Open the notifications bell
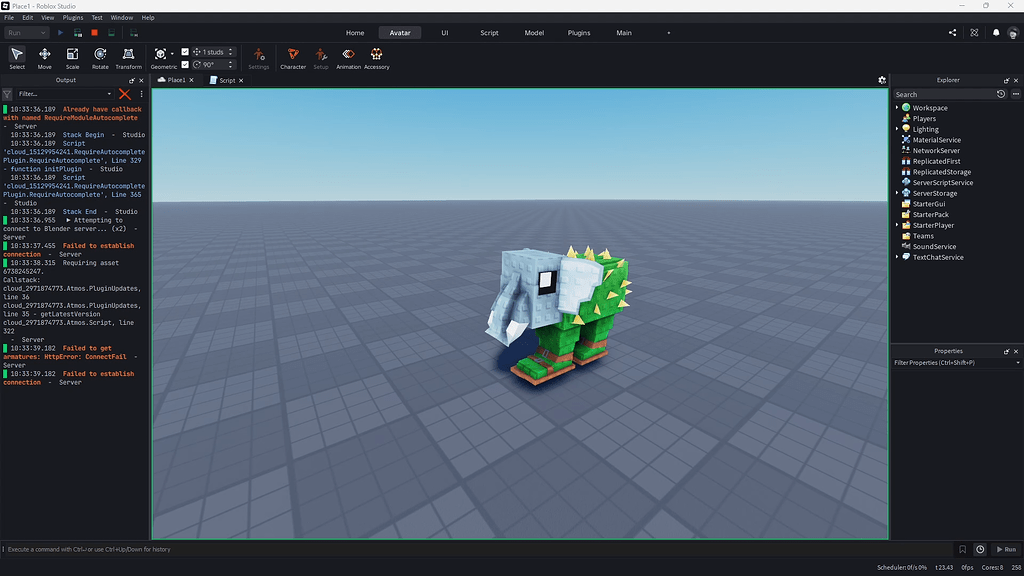Screen dimensions: 1024x576 (996, 33)
